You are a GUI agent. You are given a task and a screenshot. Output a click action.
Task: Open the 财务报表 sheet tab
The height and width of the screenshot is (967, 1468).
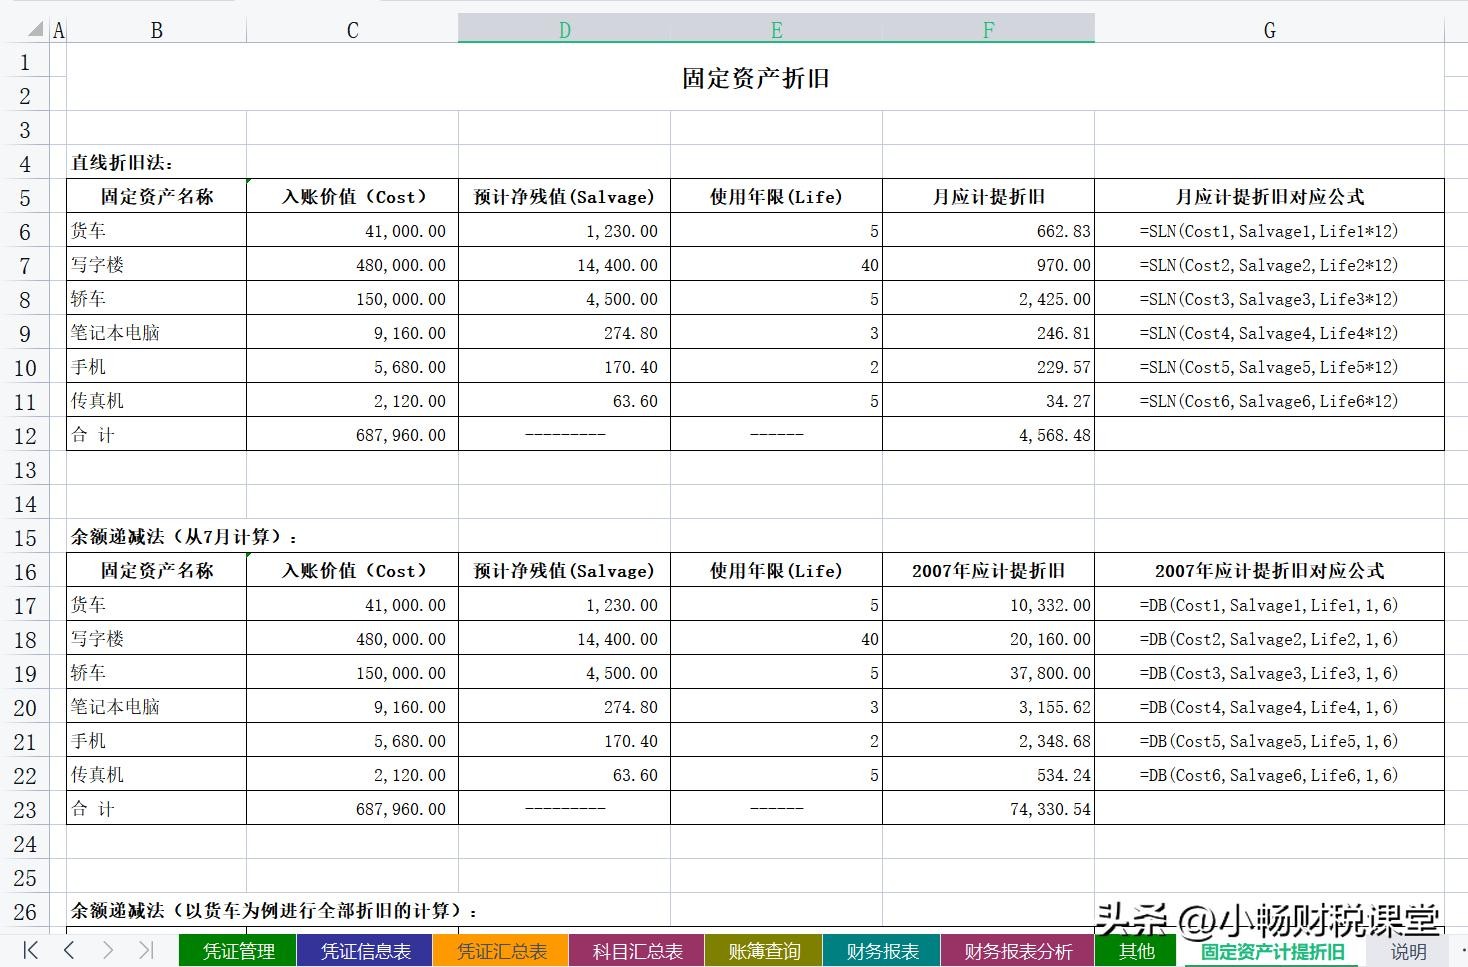pos(882,951)
